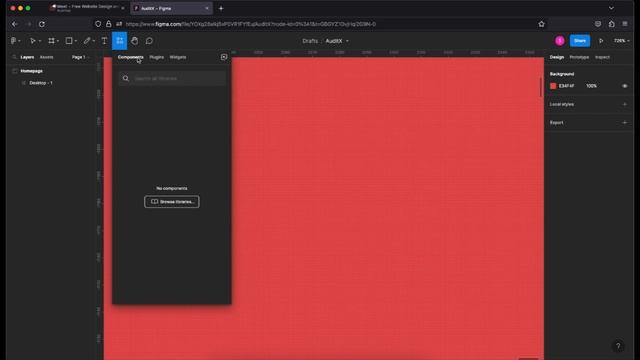
Task: Click the library search input field
Action: tap(172, 78)
